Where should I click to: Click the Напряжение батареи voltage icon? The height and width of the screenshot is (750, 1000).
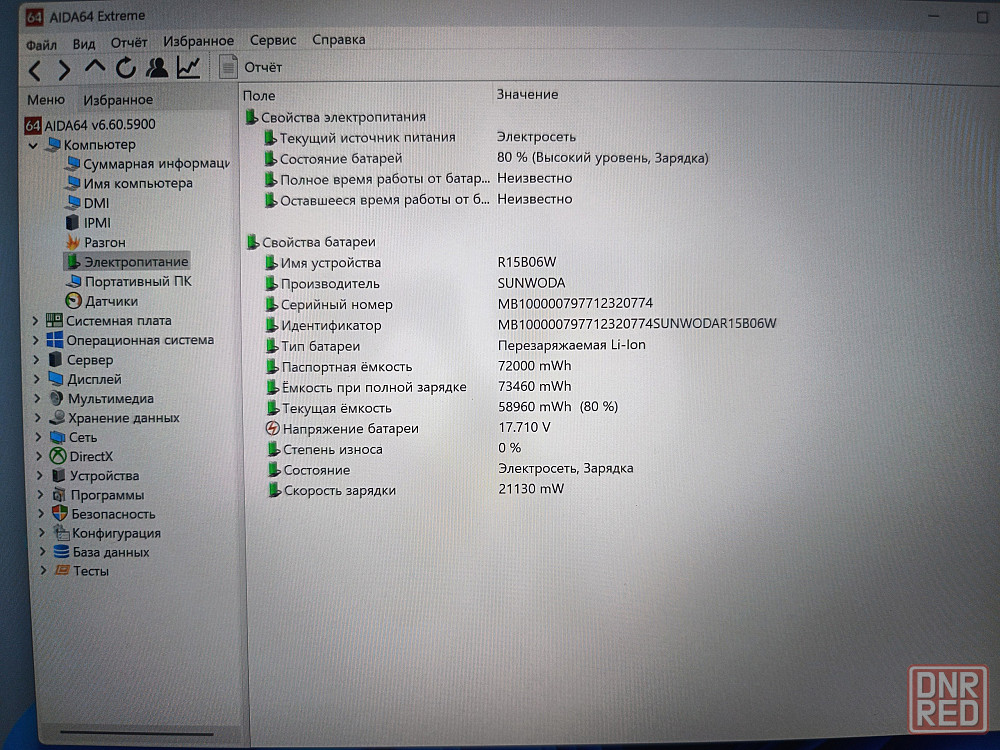click(x=273, y=429)
